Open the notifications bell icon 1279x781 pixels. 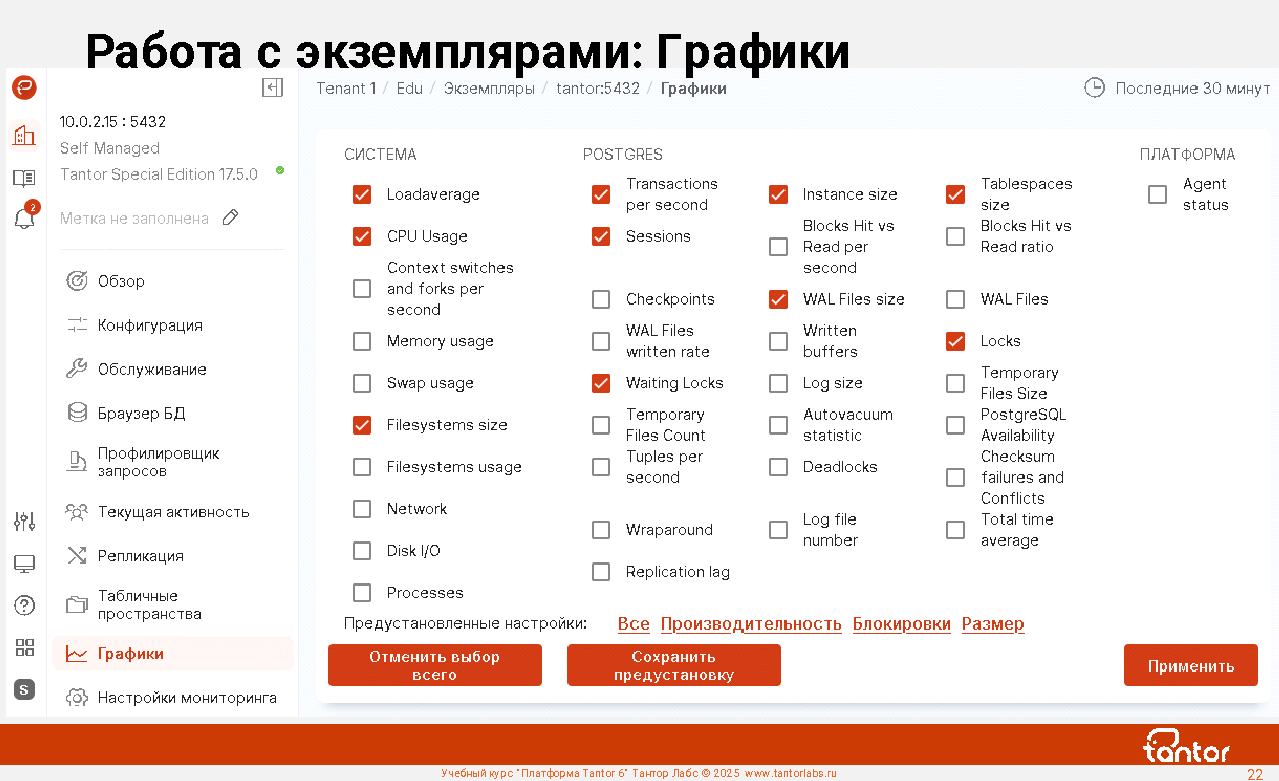(24, 218)
